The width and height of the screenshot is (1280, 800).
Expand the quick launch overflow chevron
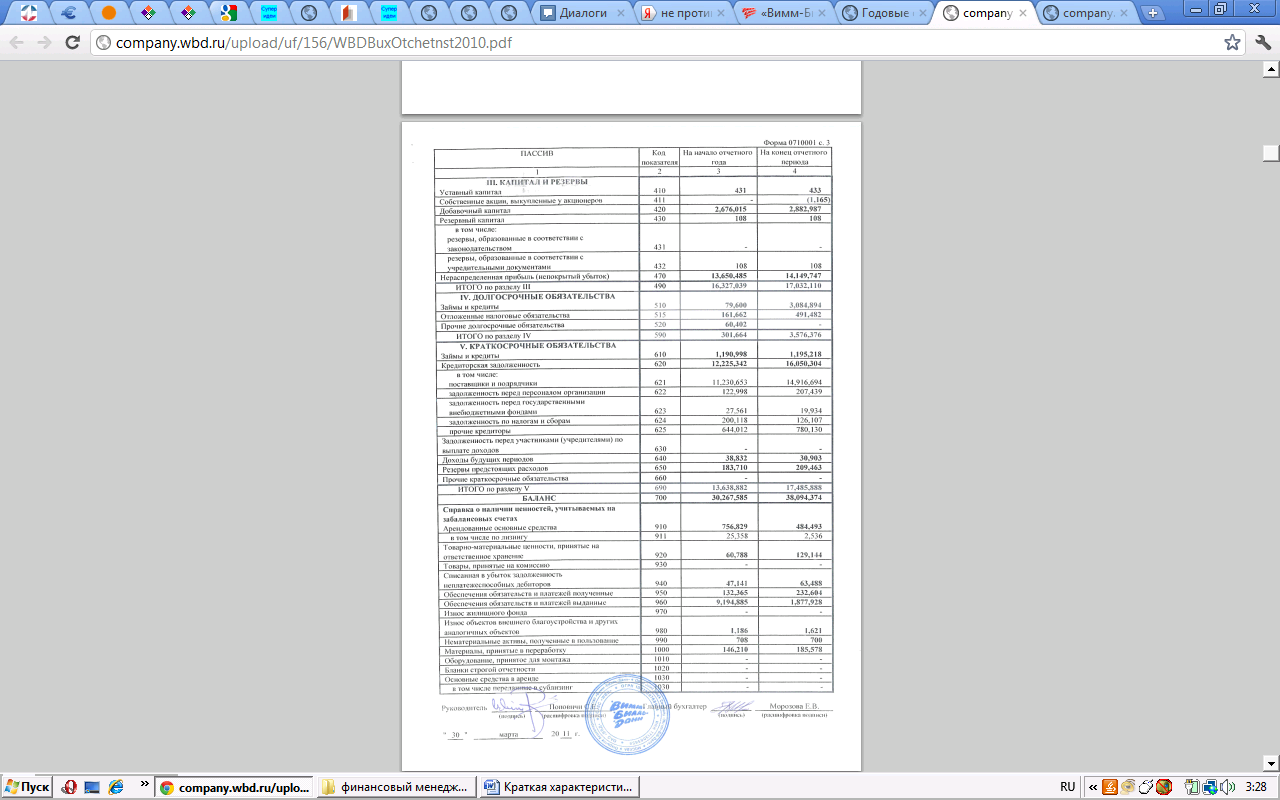(144, 783)
